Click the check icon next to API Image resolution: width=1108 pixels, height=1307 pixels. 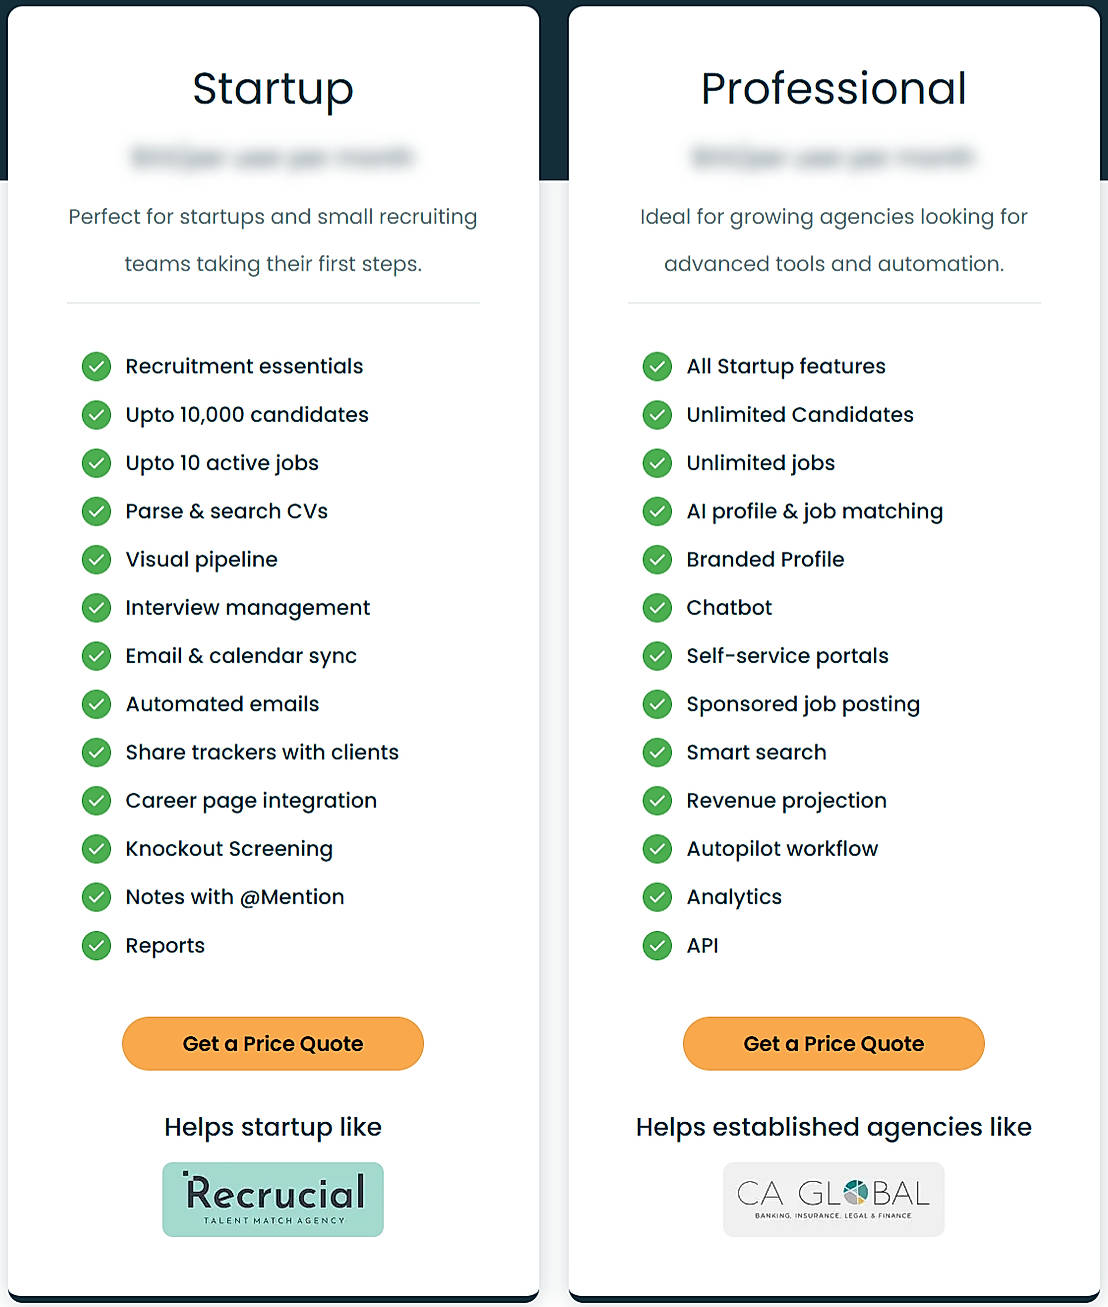click(x=657, y=946)
